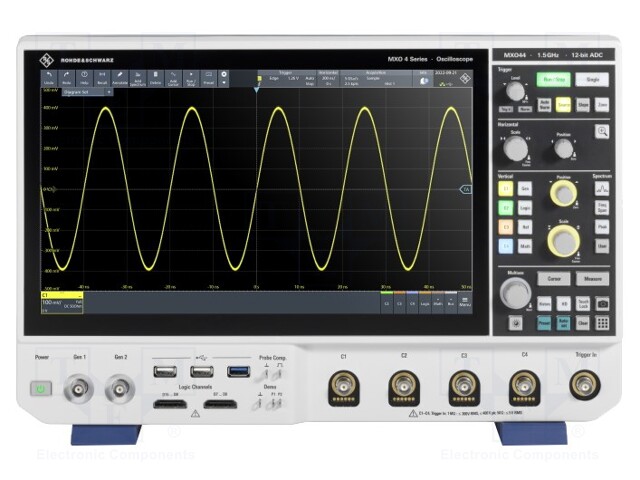Tap the Help icon in the toolbar
Image resolution: width=640 pixels, height=480 pixels.
84,77
